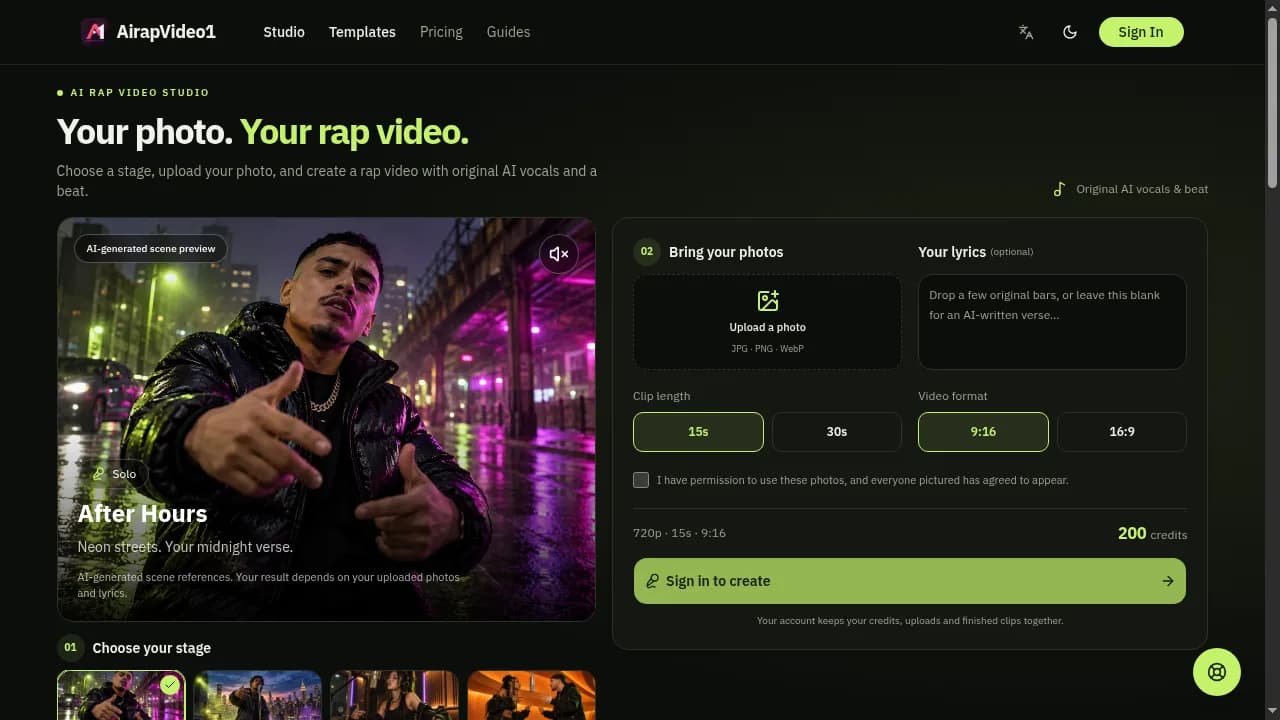
Task: Focus the lyrics text box
Action: point(1052,322)
